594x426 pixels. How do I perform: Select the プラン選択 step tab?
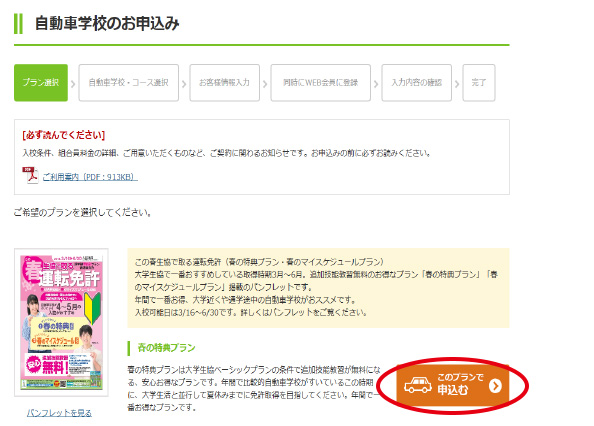[x=41, y=83]
